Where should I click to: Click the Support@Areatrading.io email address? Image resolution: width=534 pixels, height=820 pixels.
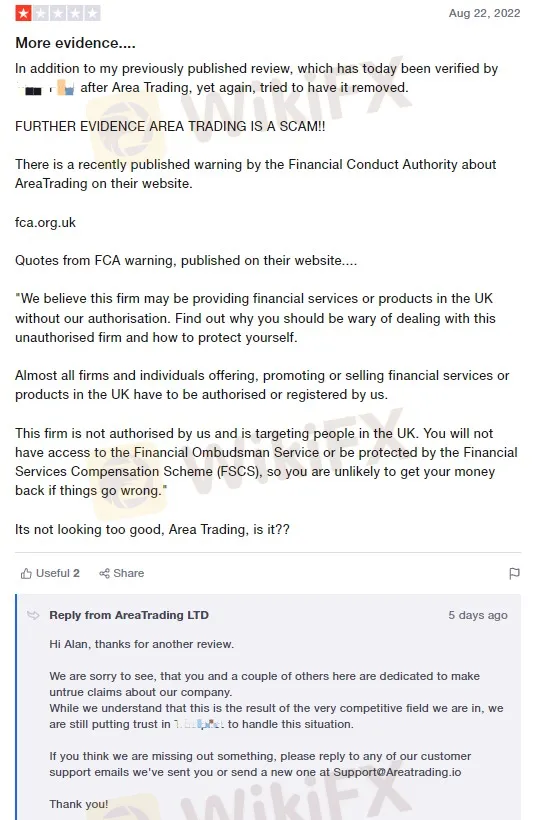pos(397,772)
